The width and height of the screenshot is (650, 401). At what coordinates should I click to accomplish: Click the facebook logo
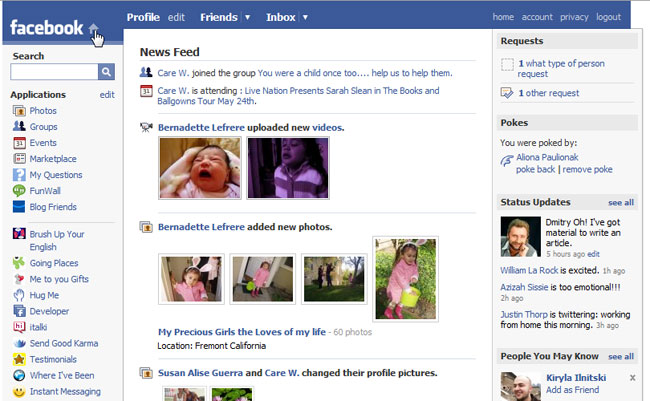pos(46,28)
